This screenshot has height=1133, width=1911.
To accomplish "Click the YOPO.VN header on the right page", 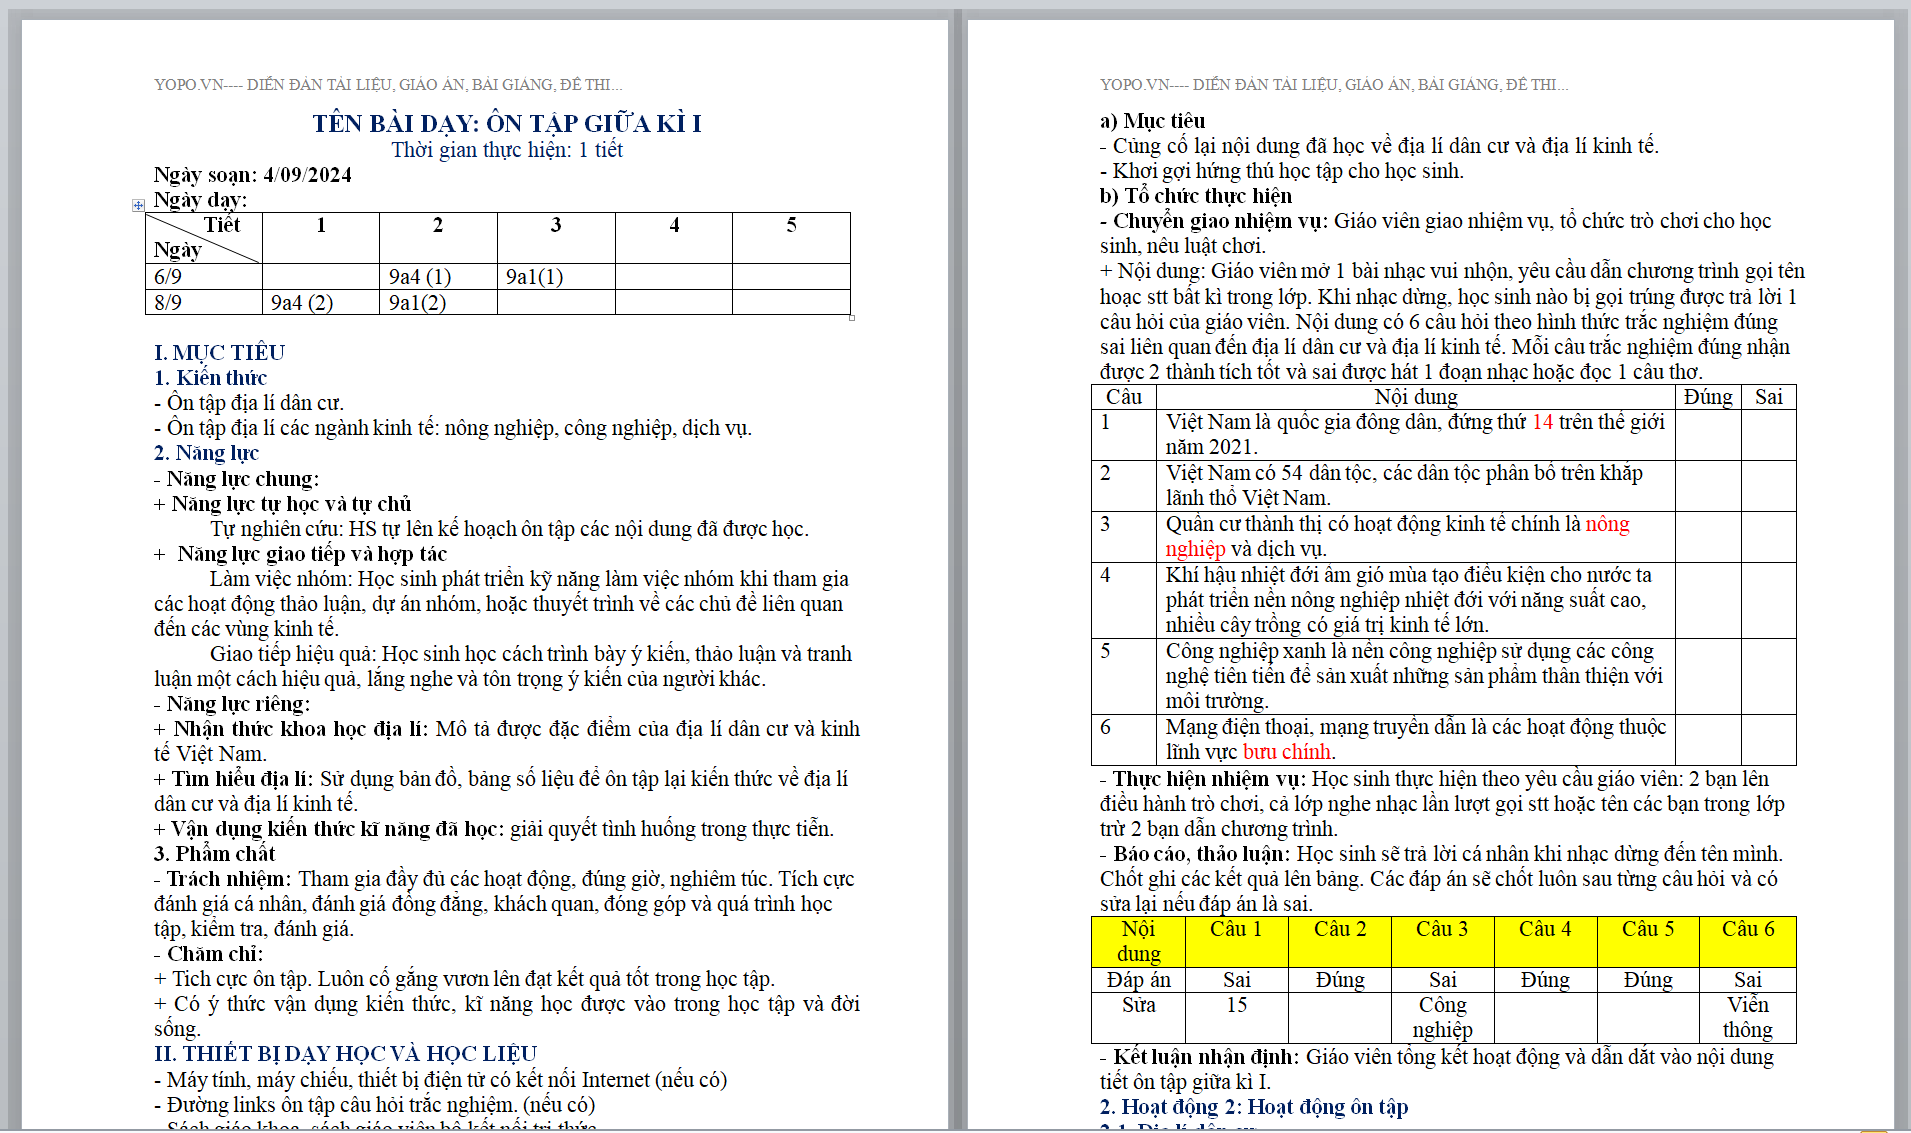I will tap(1334, 85).
